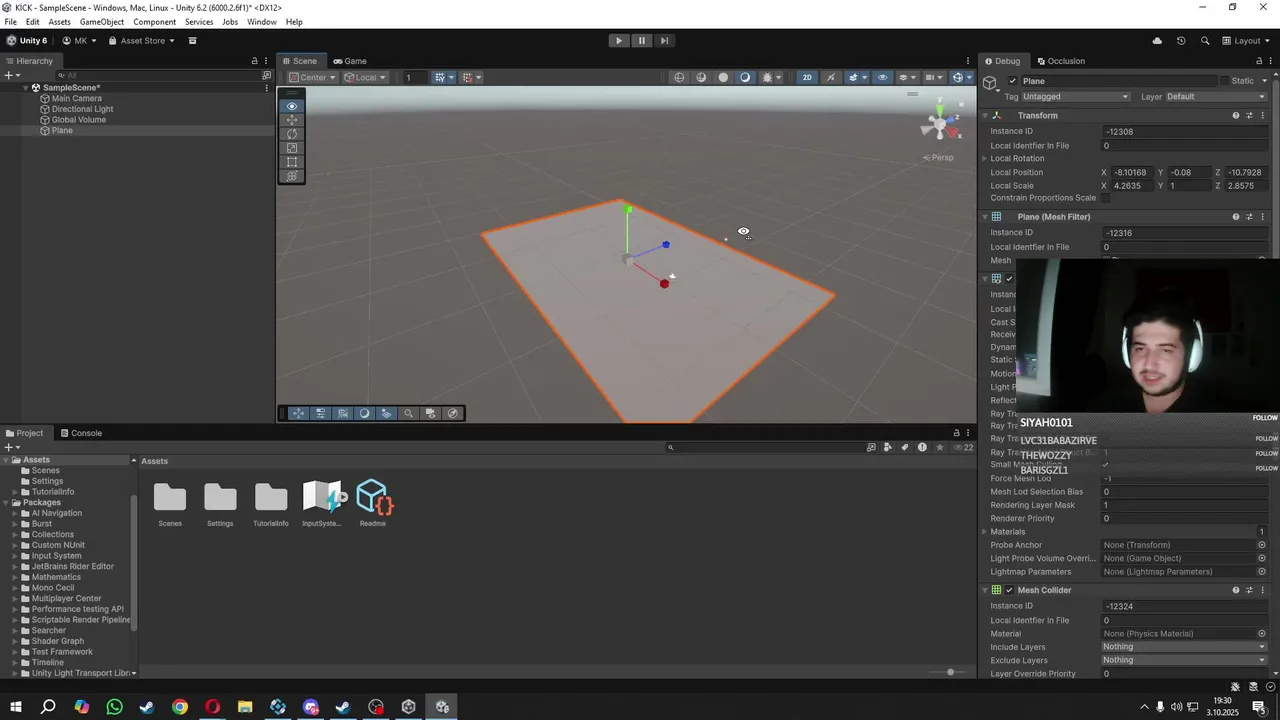This screenshot has width=1280, height=720.
Task: Open the Console tab
Action: coord(80,433)
